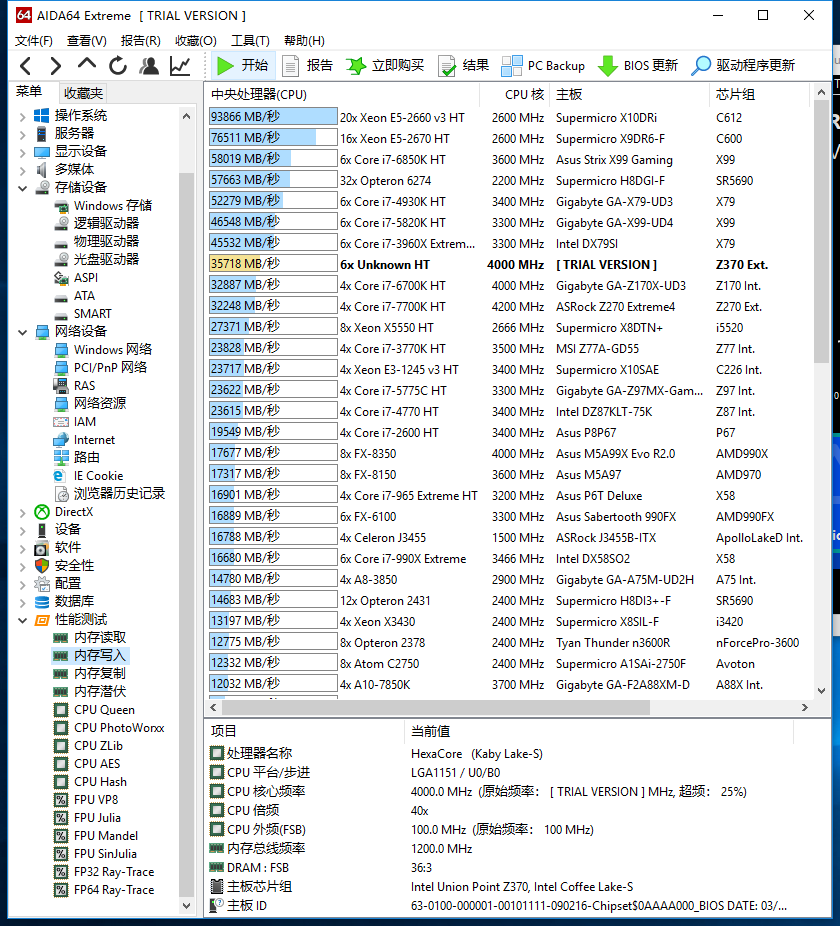Sort by the CPU 核 column header
The height and width of the screenshot is (926, 840).
pos(515,94)
